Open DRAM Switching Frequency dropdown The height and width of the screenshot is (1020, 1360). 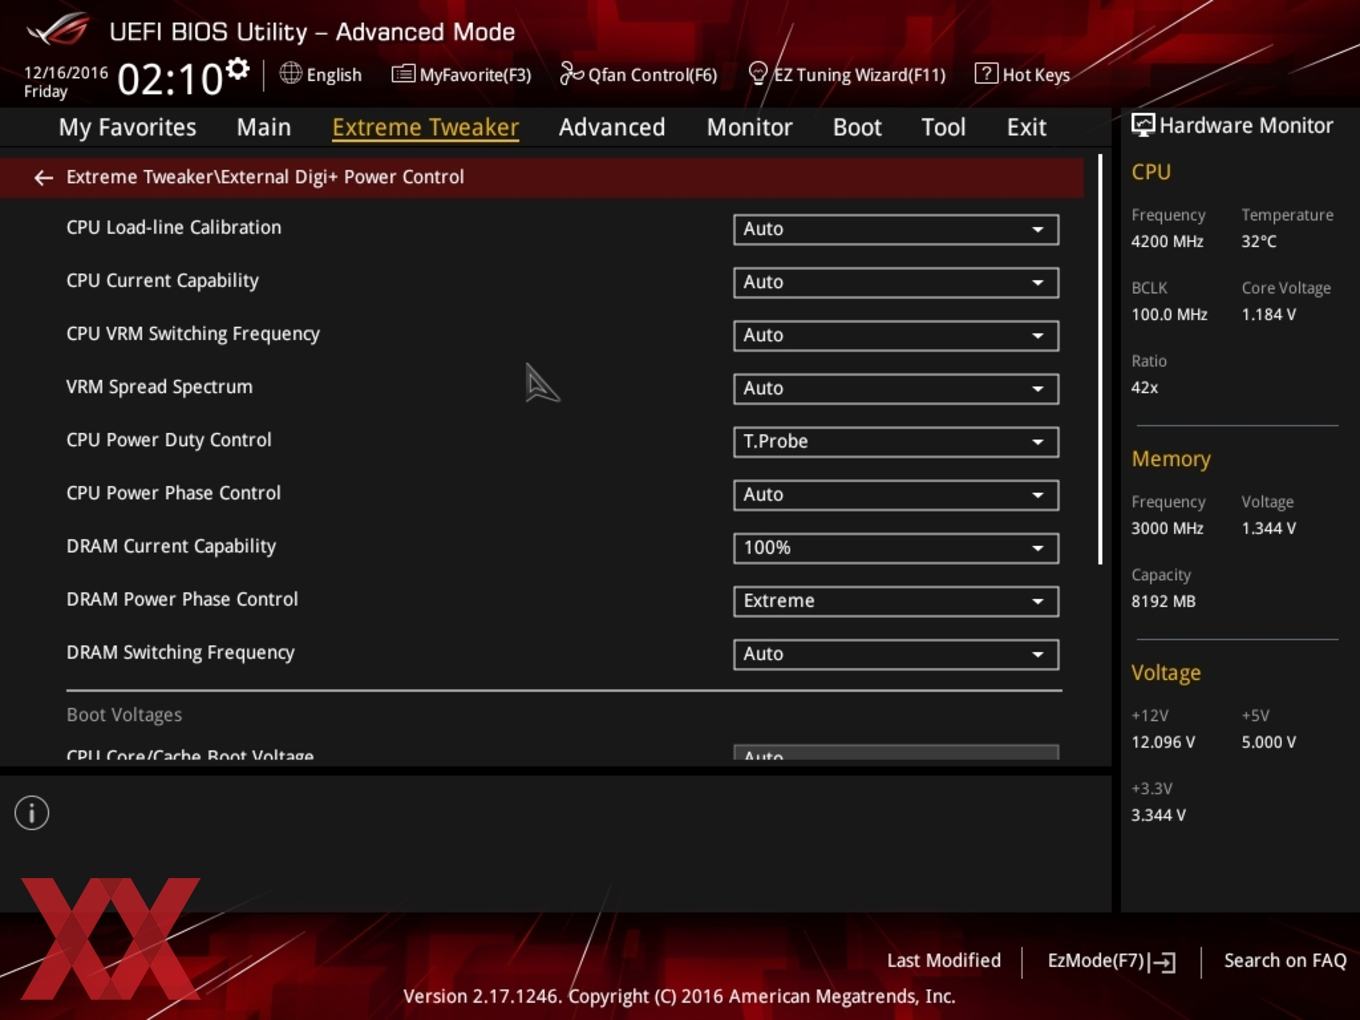[x=896, y=654]
